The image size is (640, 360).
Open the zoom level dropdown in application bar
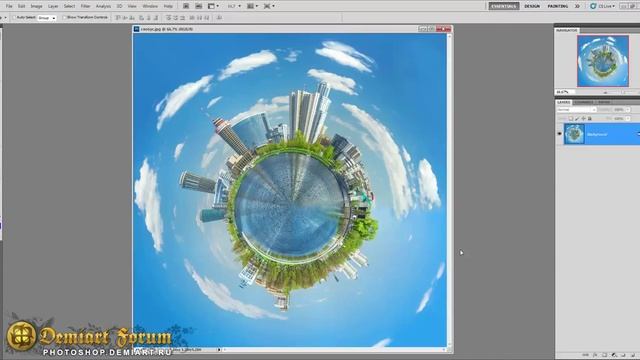(234, 6)
